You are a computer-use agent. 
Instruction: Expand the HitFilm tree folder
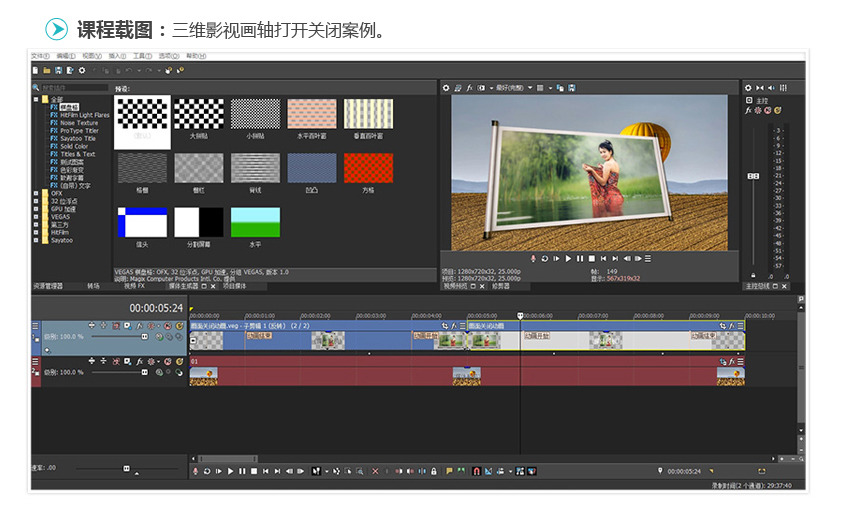tap(36, 232)
